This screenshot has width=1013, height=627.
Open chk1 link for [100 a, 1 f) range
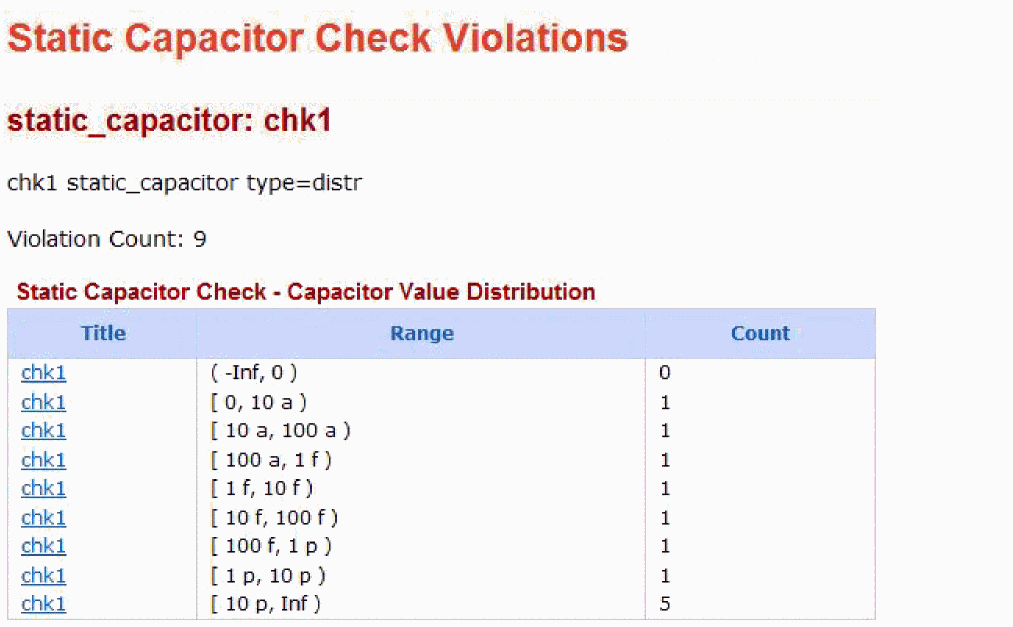tap(43, 460)
